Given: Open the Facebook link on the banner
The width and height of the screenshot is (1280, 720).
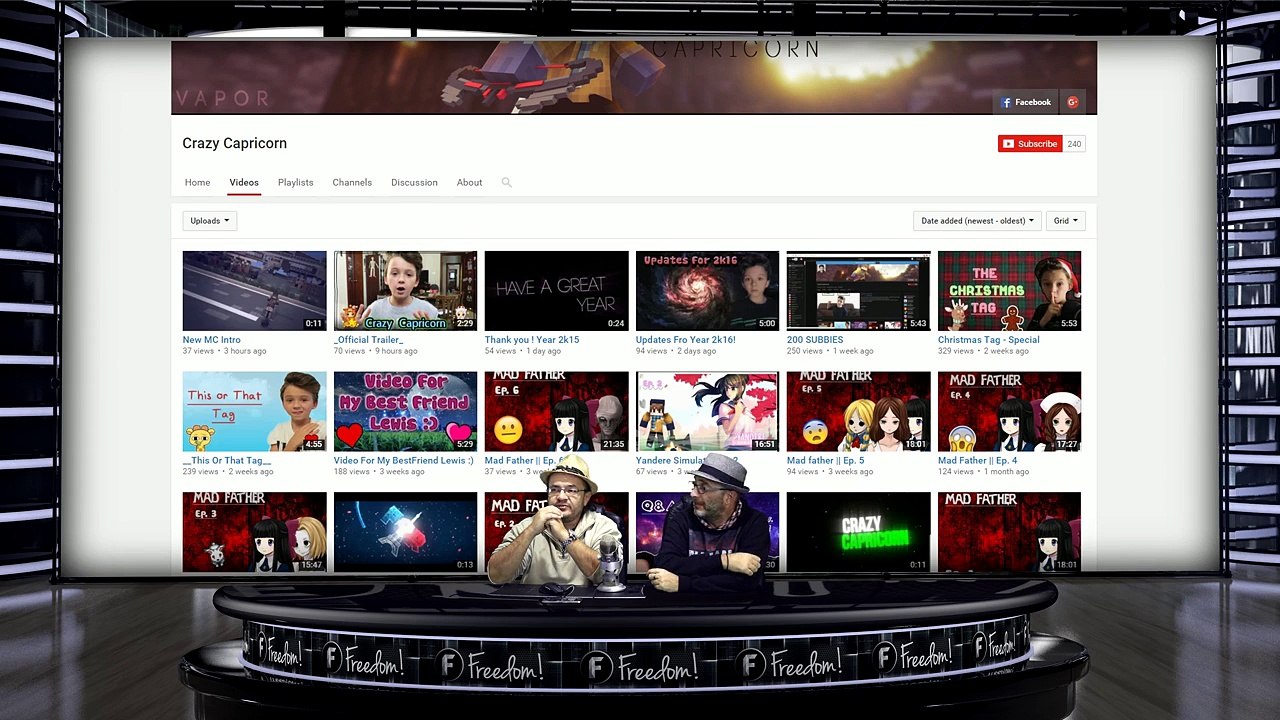Looking at the screenshot, I should [x=1026, y=102].
